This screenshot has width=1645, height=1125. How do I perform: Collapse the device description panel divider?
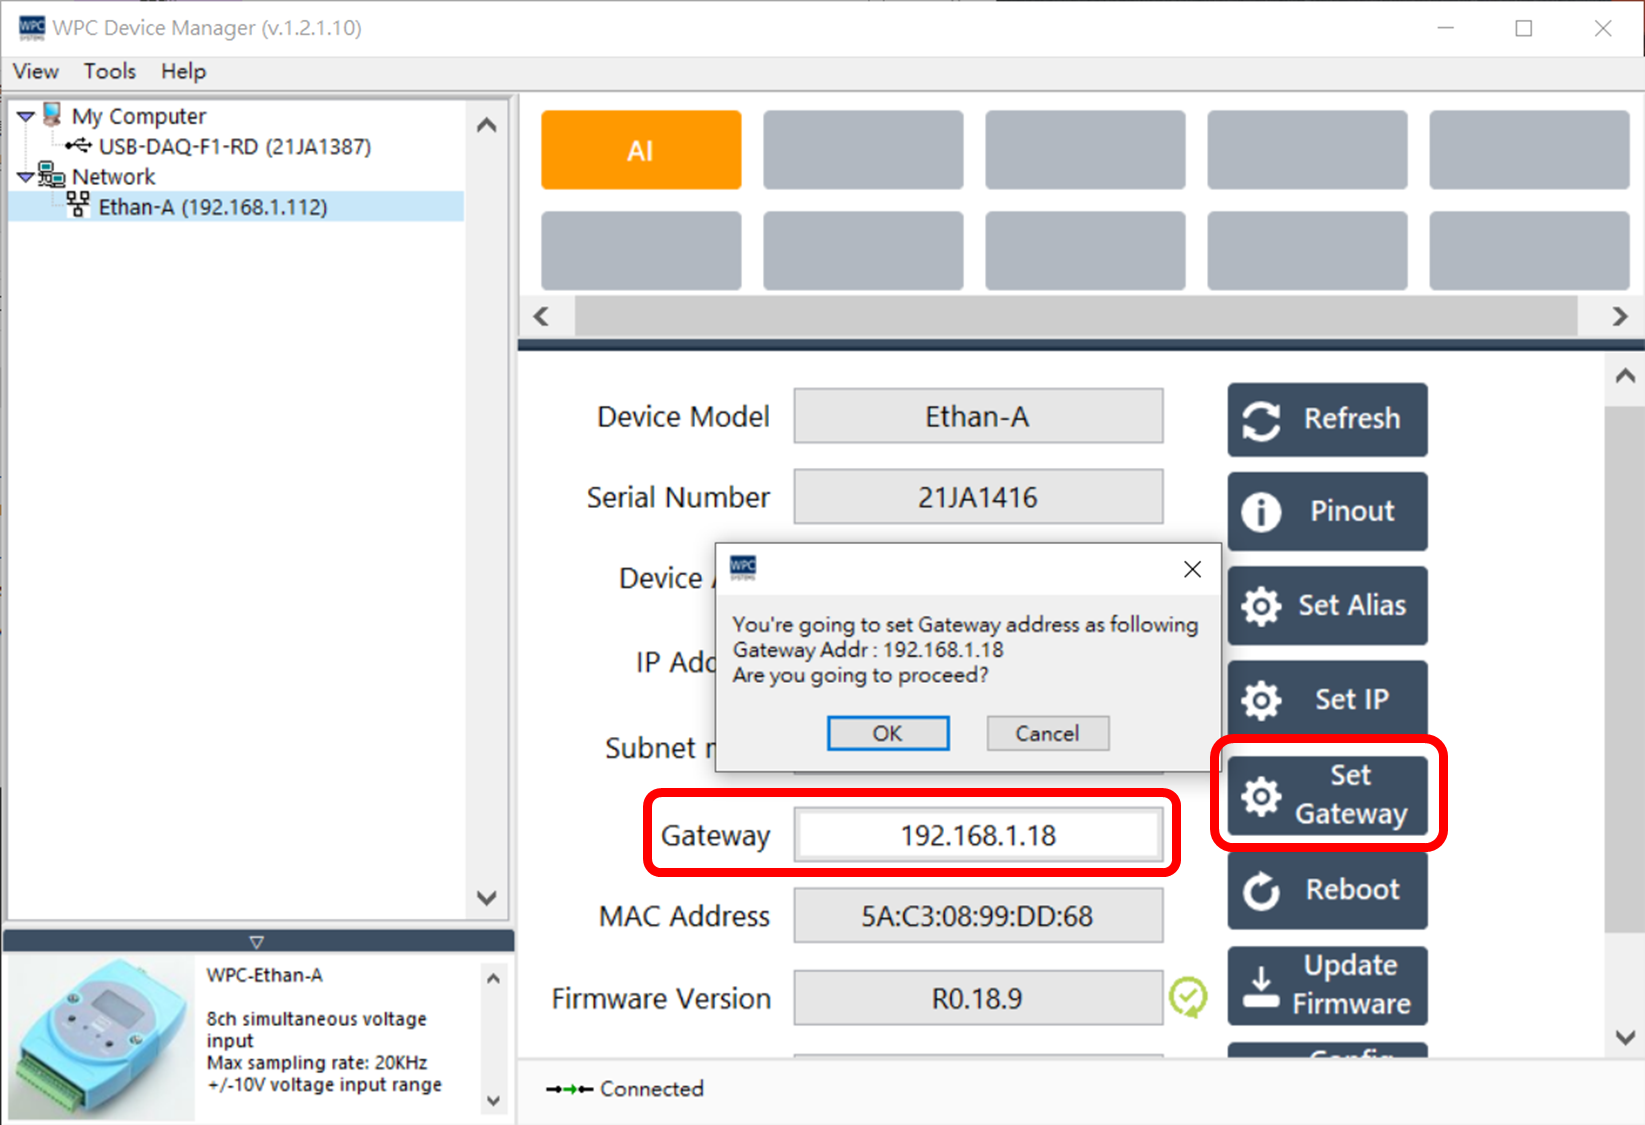(257, 942)
